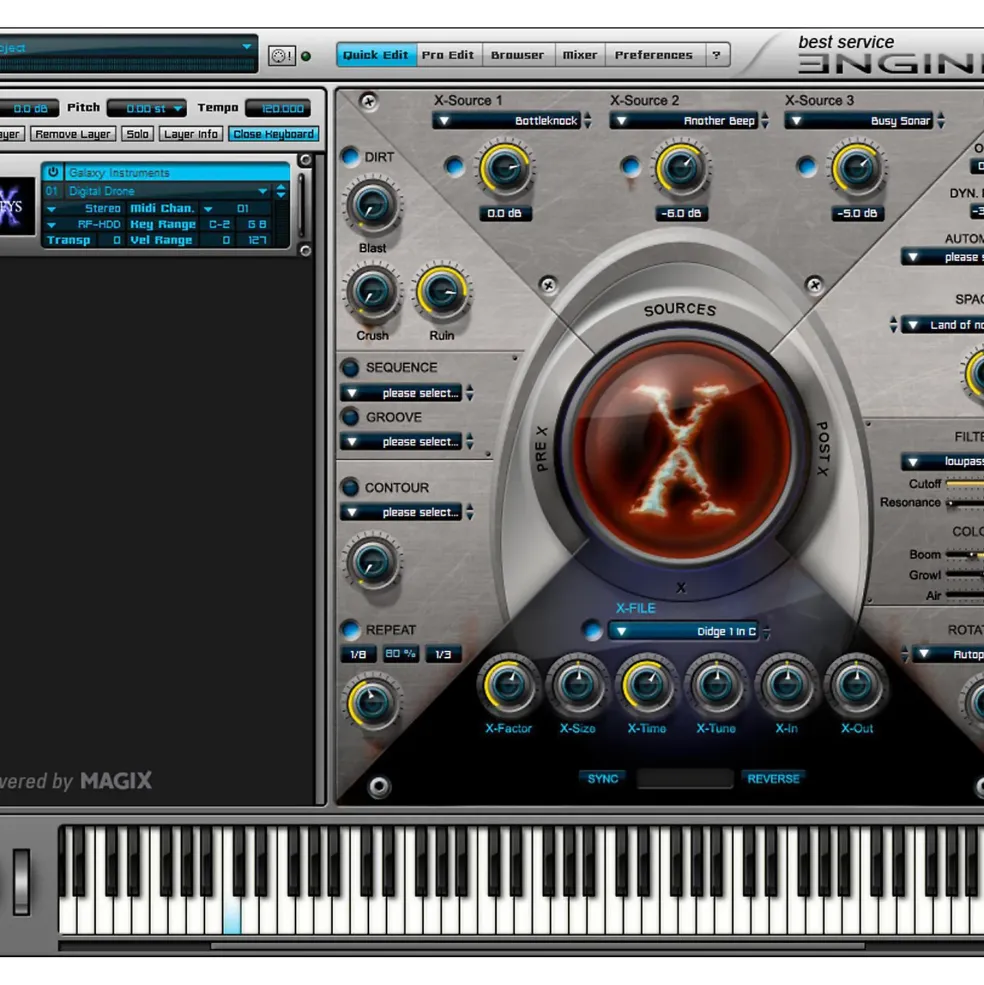Open the Groove please select dropdown
The image size is (984, 985).
401,441
